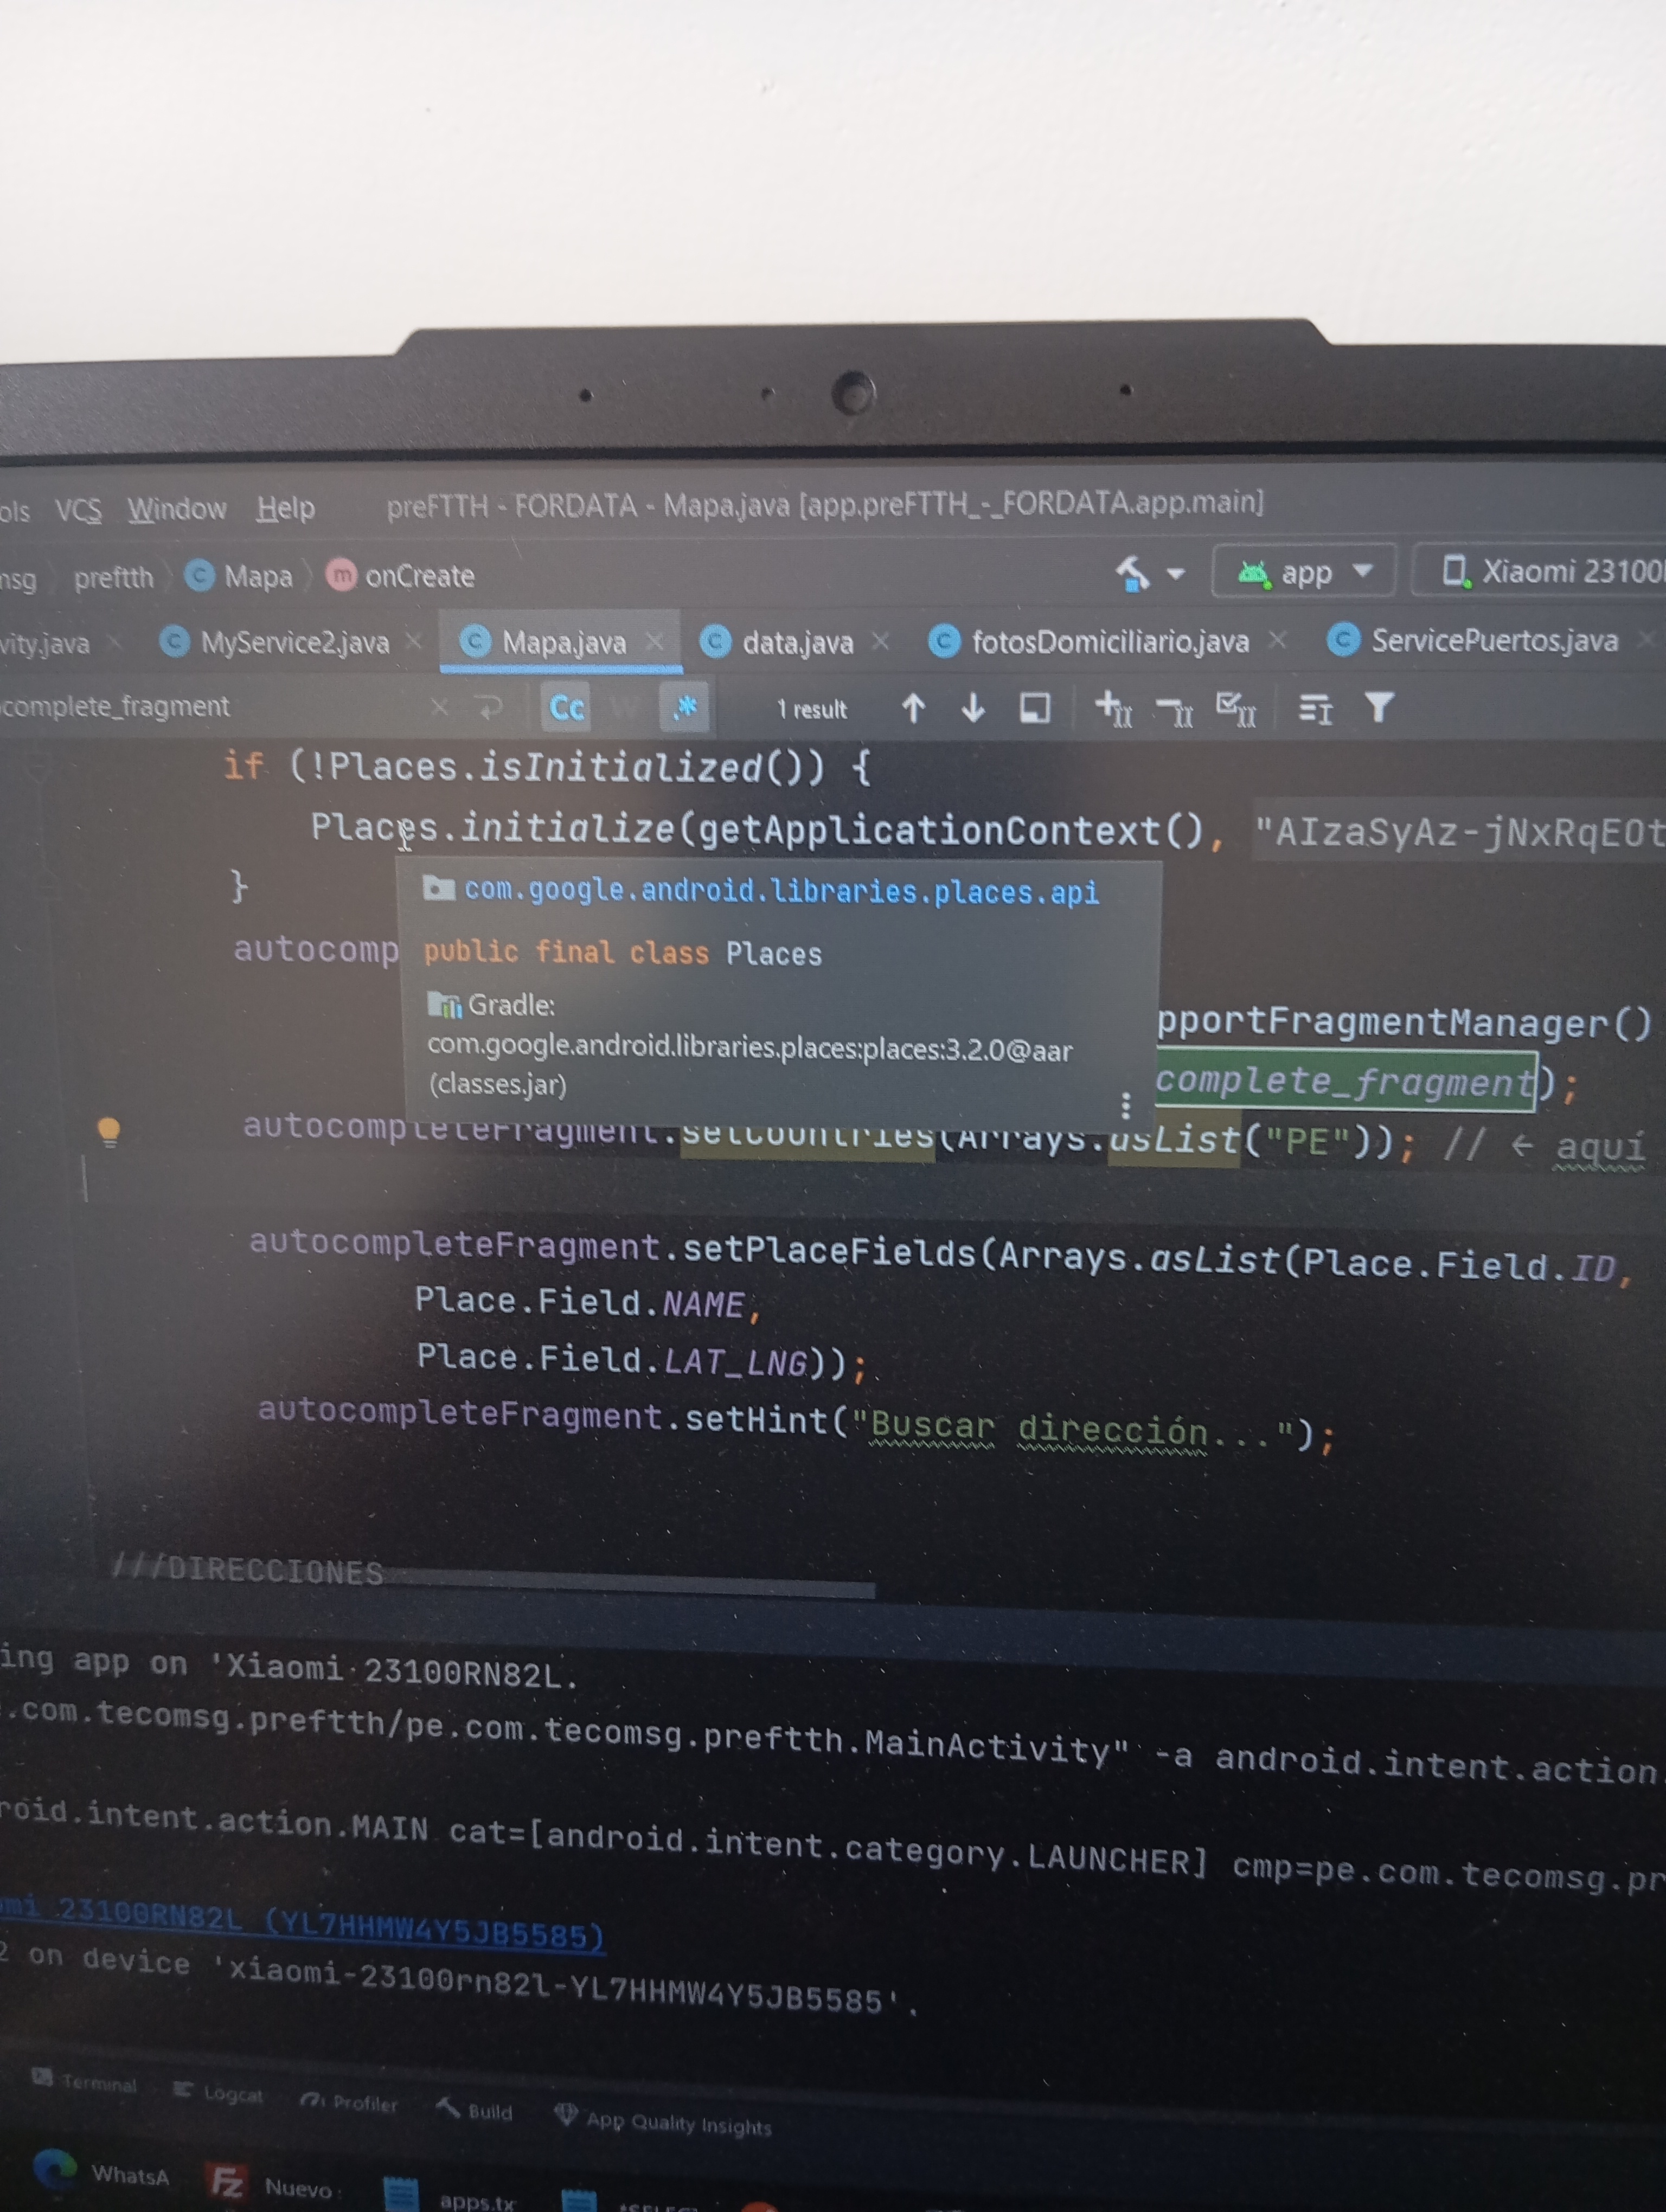The width and height of the screenshot is (1666, 2212).
Task: Go to next search occurrence arrow
Action: click(x=973, y=709)
